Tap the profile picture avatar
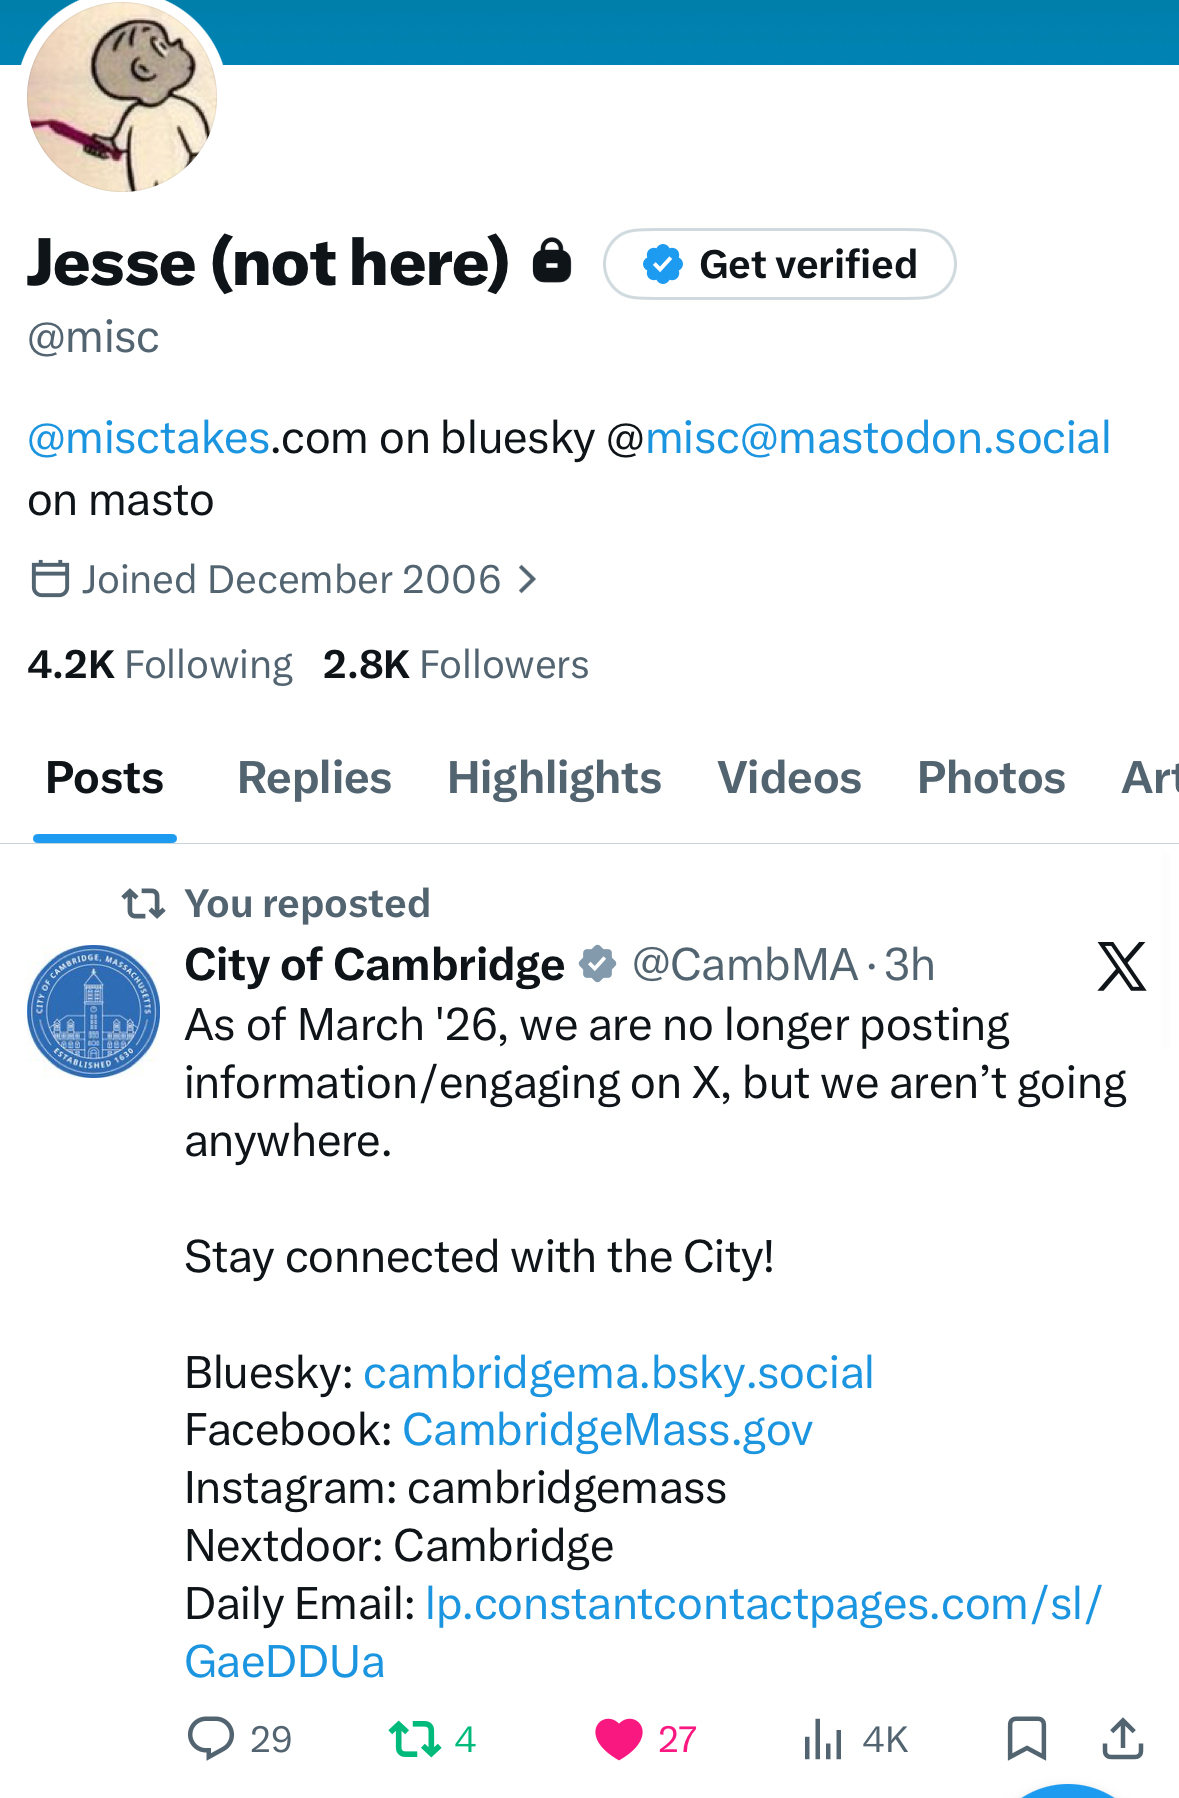The width and height of the screenshot is (1179, 1798). pyautogui.click(x=122, y=97)
